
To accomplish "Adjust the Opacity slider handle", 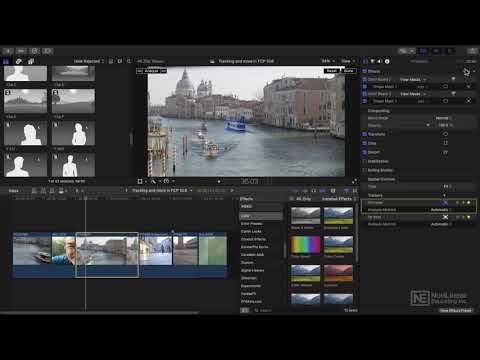I will (x=428, y=125).
